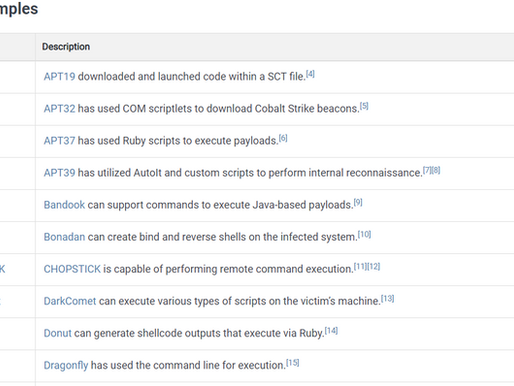Open the Donut link
The image size is (514, 386).
tap(58, 333)
